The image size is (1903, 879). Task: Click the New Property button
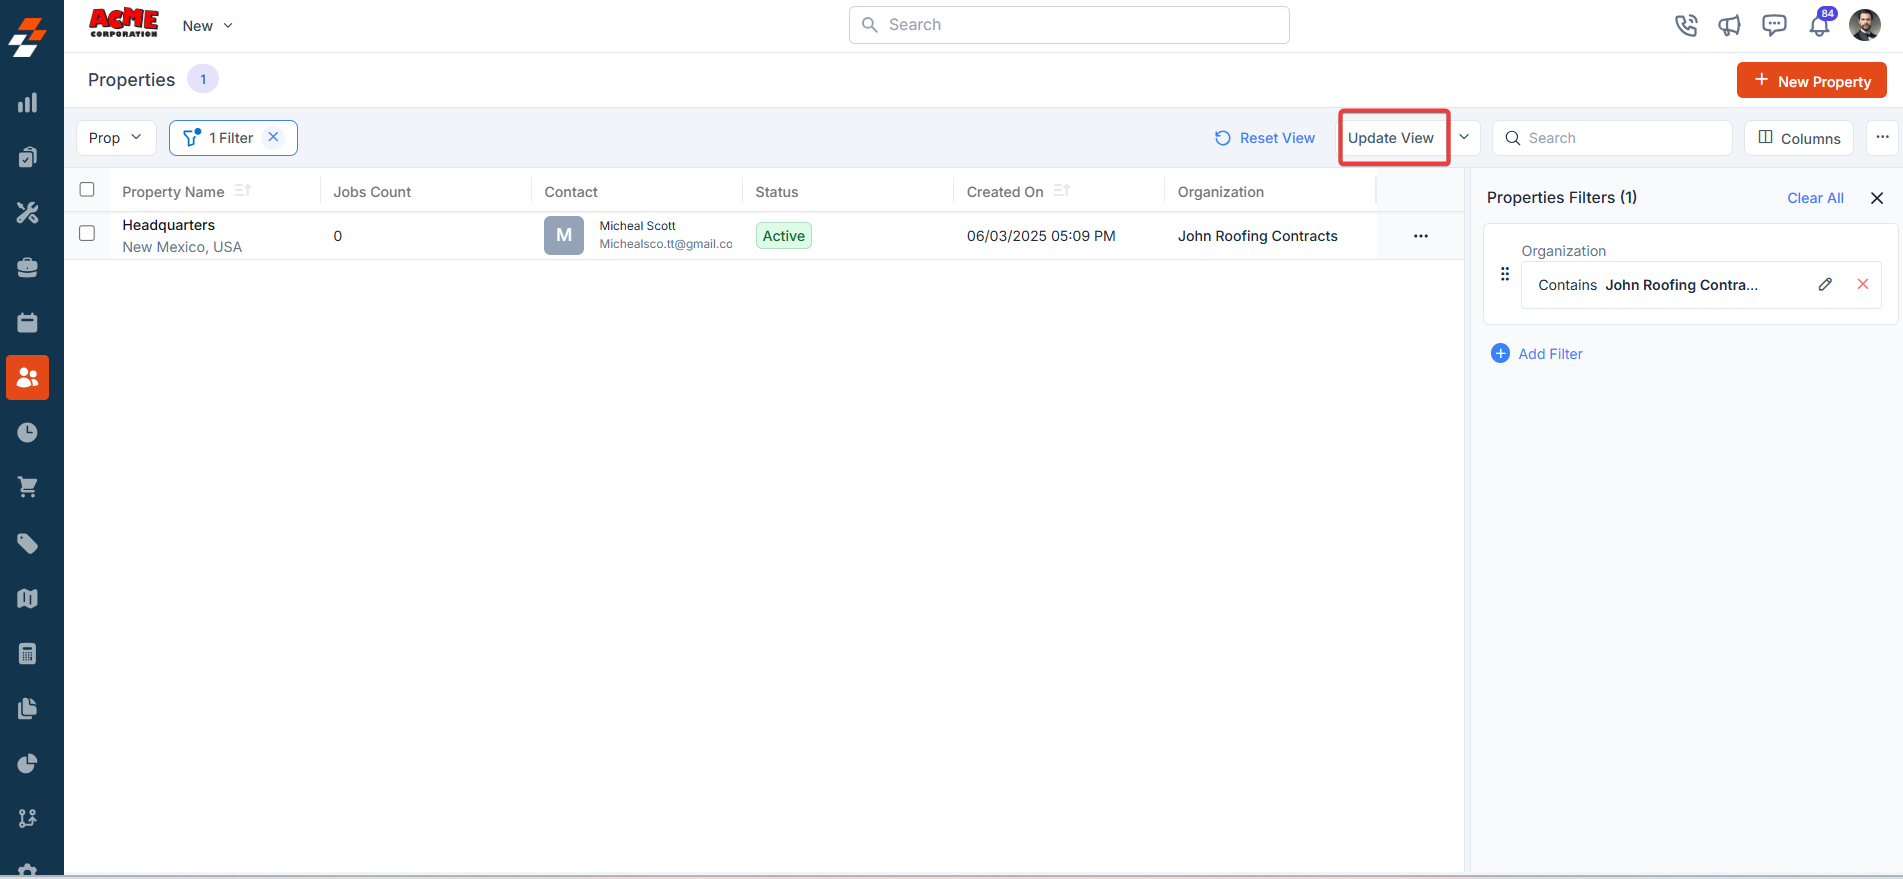click(x=1812, y=81)
